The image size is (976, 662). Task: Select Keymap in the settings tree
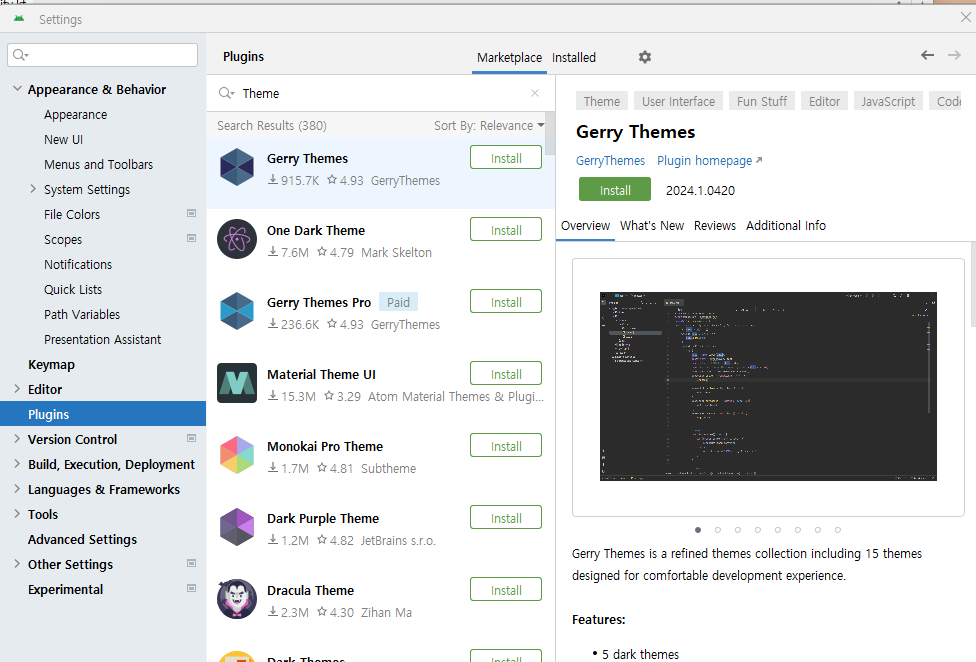tap(51, 365)
